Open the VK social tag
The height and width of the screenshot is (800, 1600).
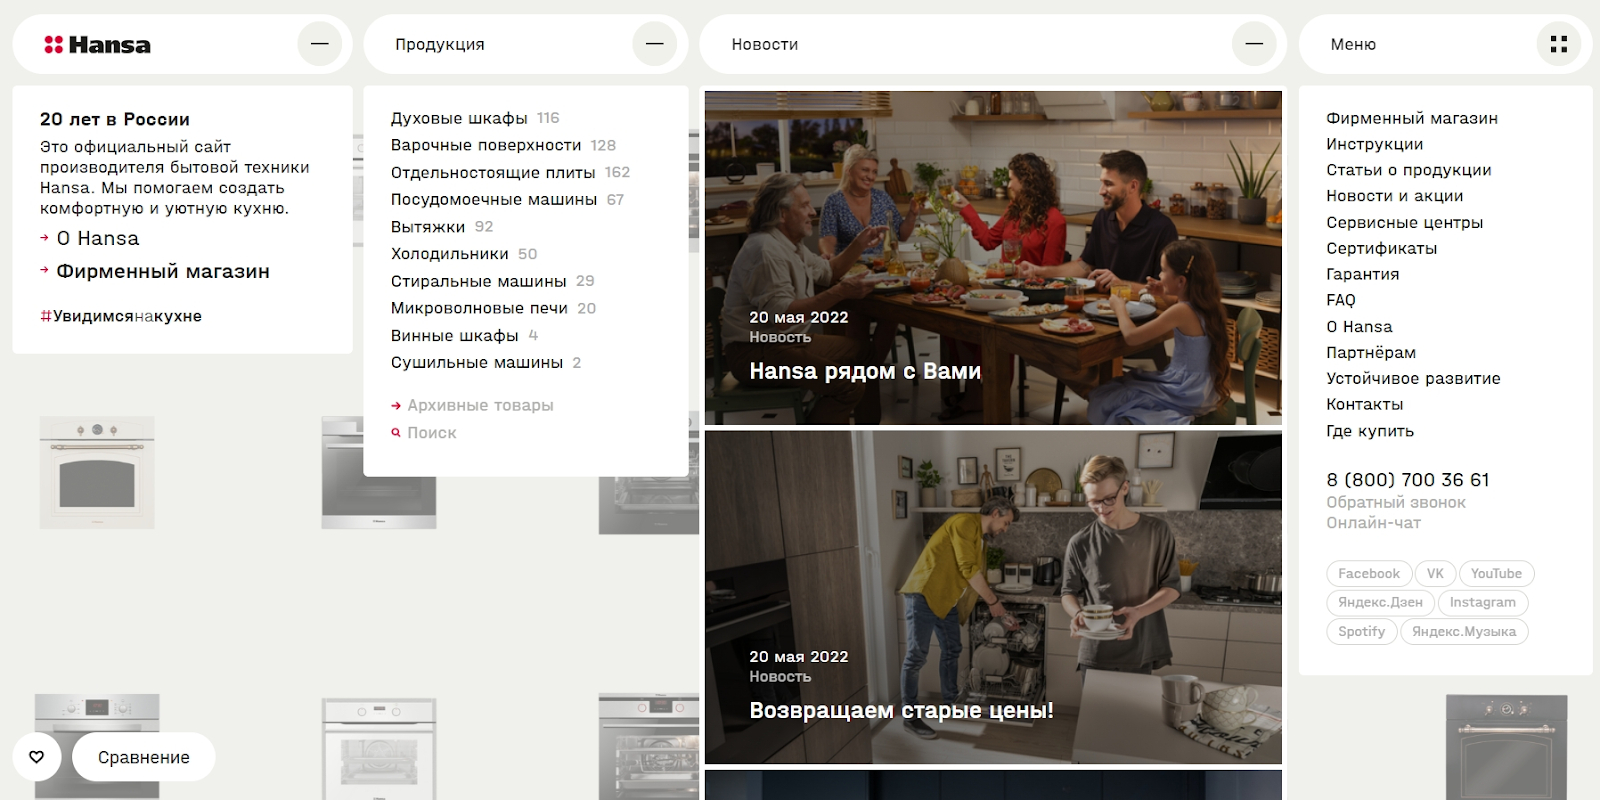pyautogui.click(x=1435, y=574)
